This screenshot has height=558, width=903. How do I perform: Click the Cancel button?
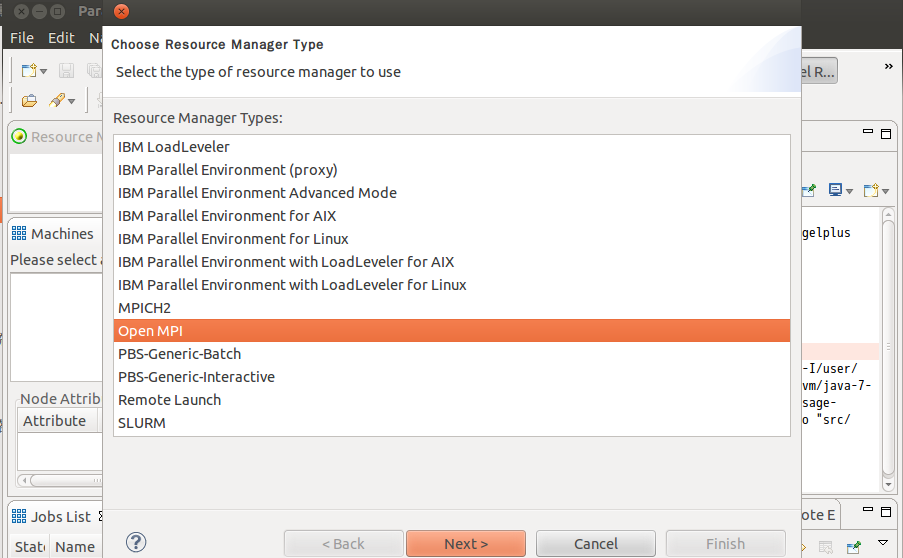click(x=595, y=544)
